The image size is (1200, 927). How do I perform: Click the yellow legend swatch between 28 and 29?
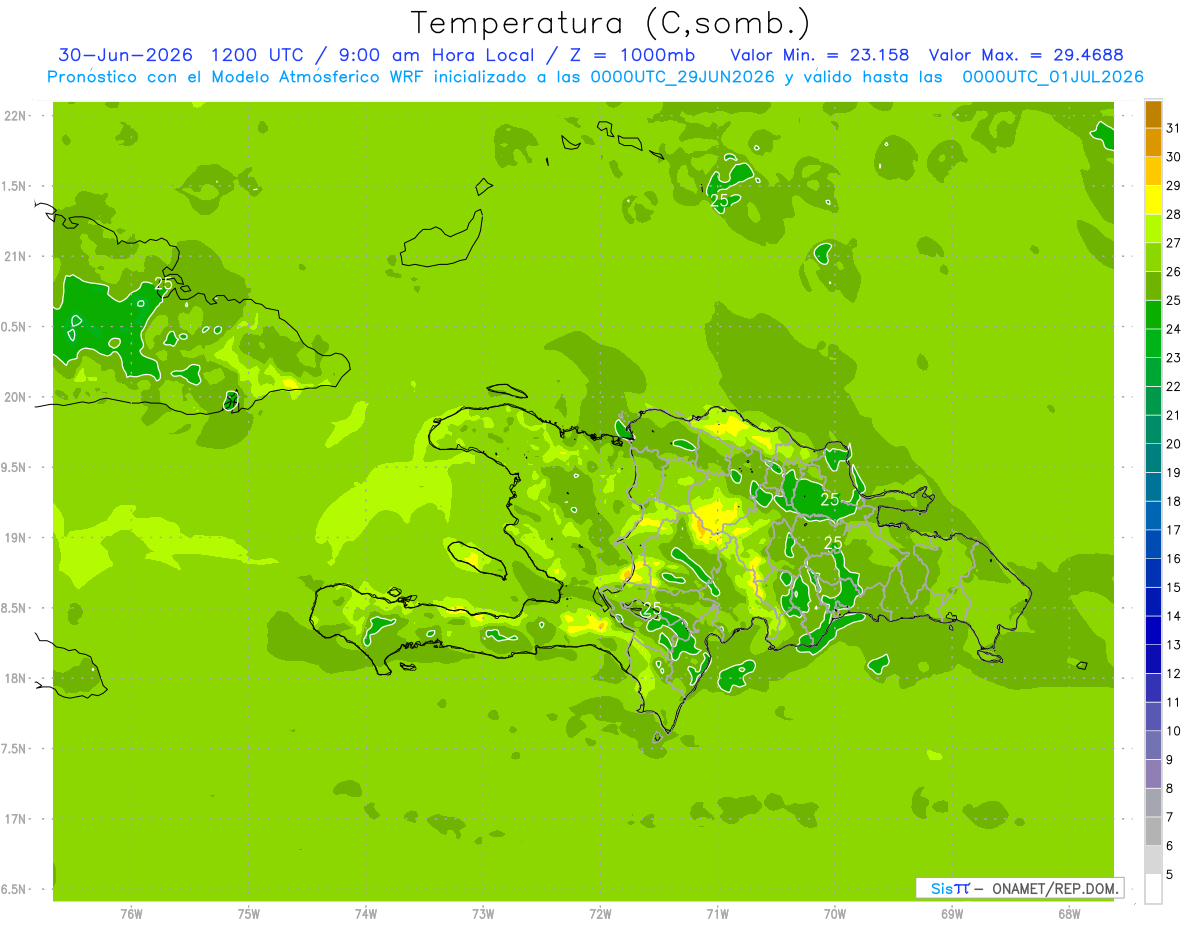click(1153, 200)
